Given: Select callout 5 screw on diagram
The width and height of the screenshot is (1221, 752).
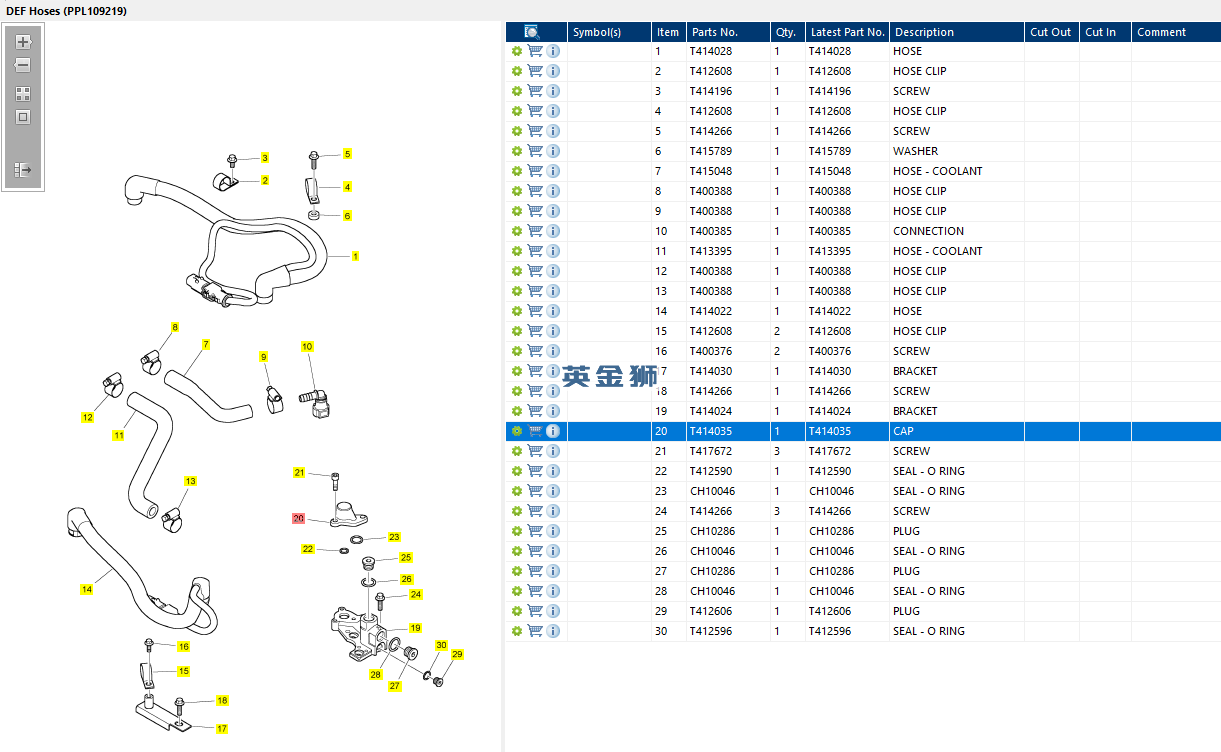Looking at the screenshot, I should [347, 154].
